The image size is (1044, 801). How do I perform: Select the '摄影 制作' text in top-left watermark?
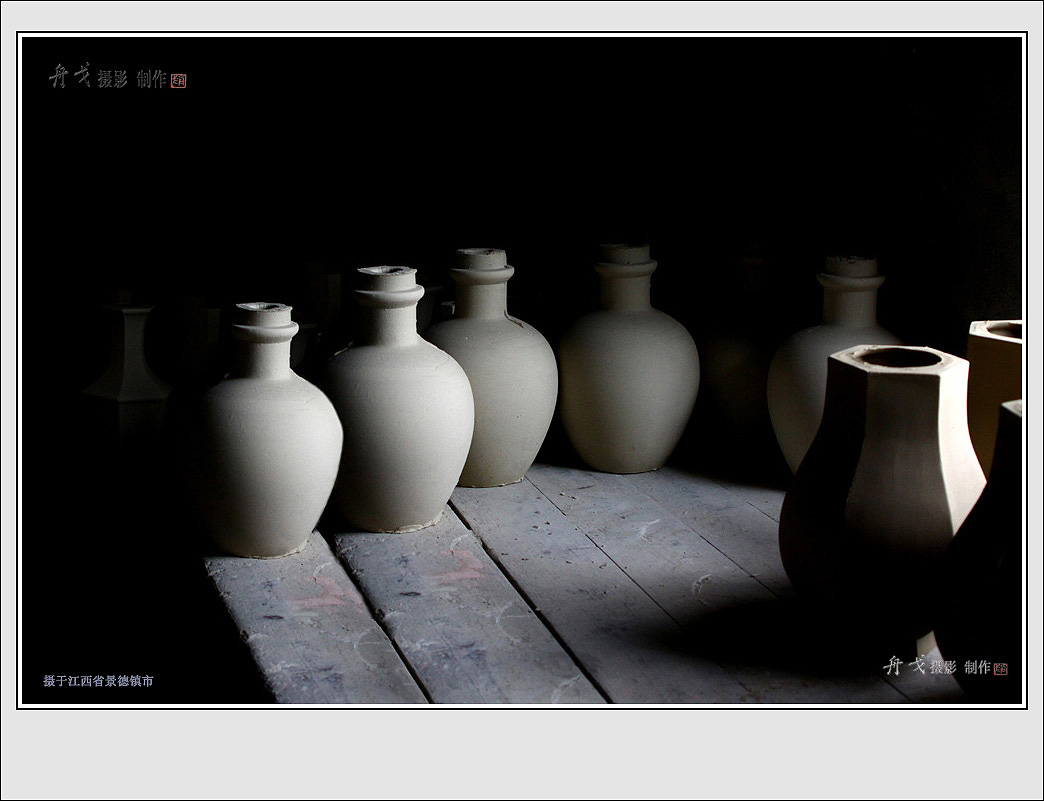tap(132, 80)
